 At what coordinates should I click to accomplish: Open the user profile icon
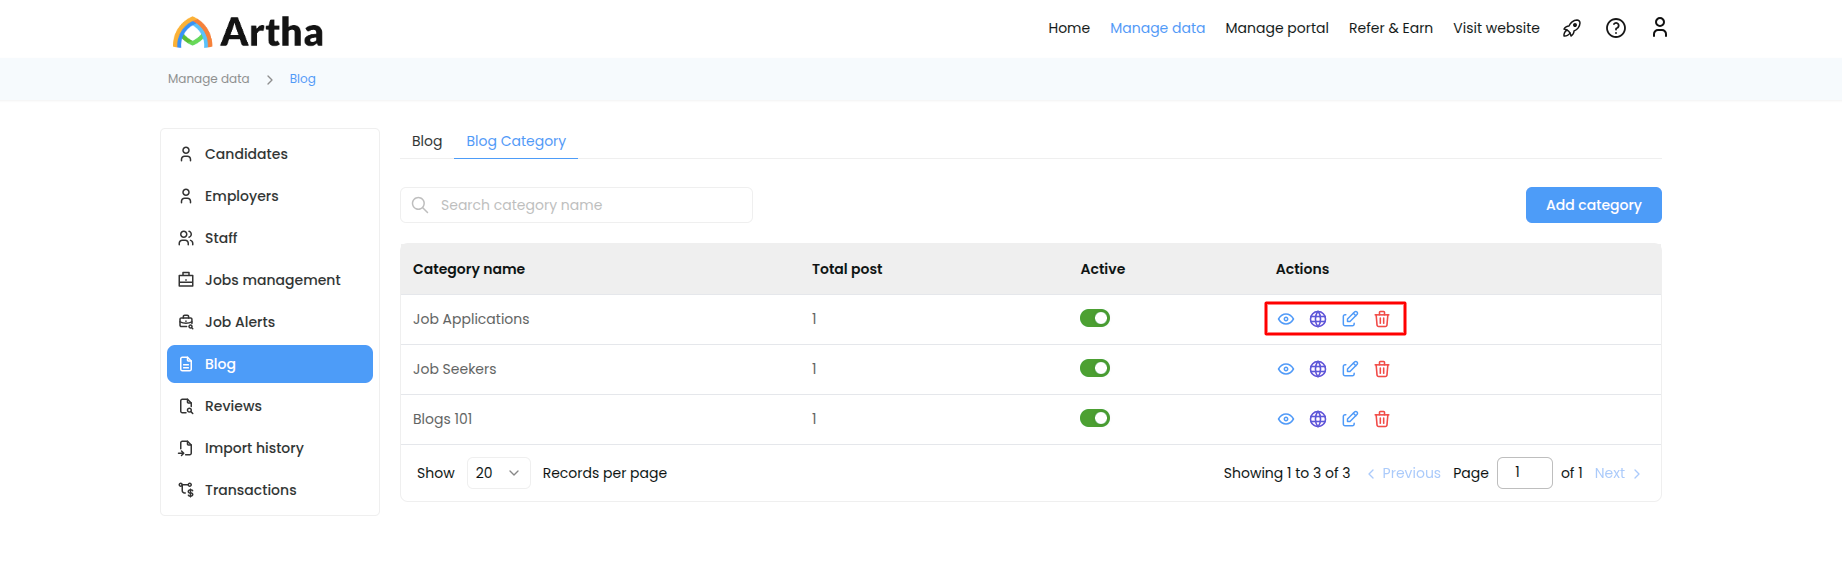click(x=1659, y=28)
